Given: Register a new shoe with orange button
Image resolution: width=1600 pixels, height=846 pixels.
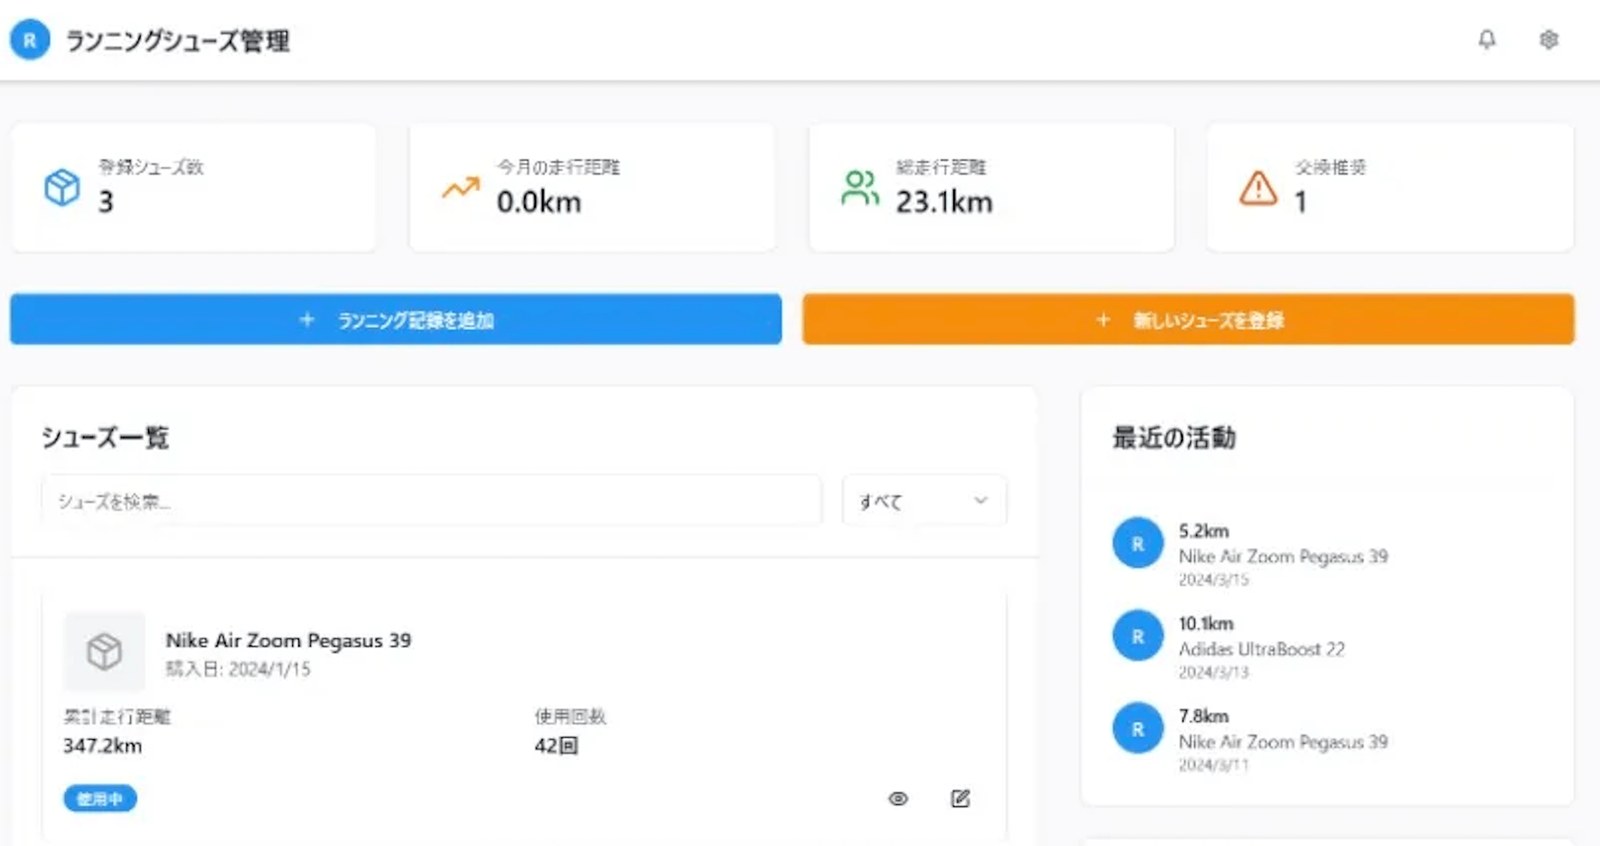Looking at the screenshot, I should (x=1188, y=319).
